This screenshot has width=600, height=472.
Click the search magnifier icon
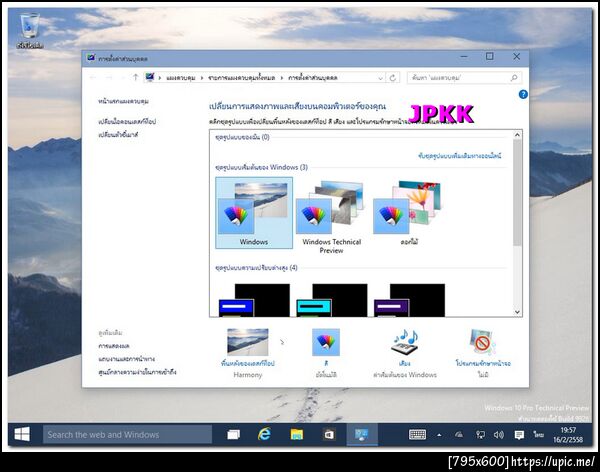[514, 78]
